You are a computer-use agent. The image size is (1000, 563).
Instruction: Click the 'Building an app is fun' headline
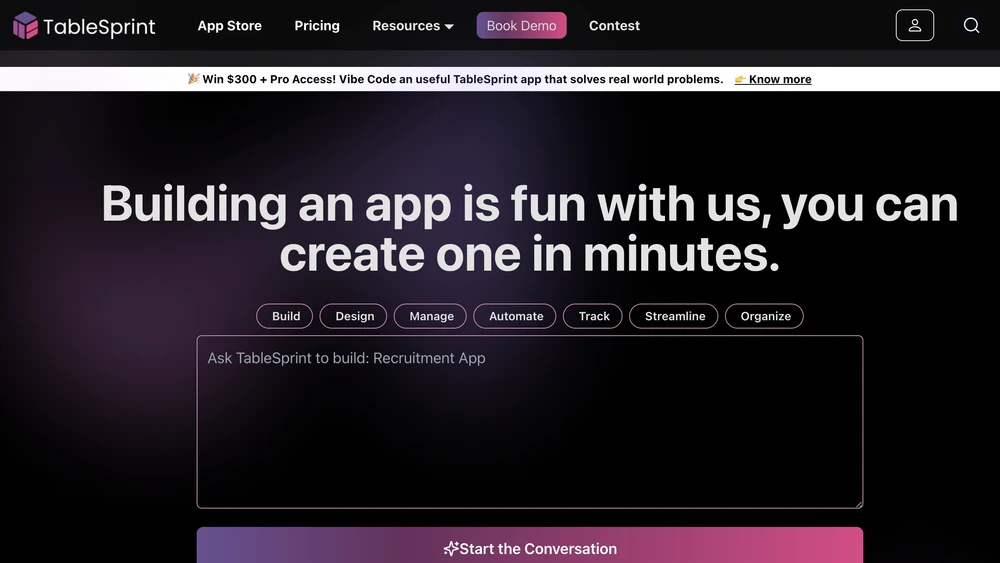point(530,229)
